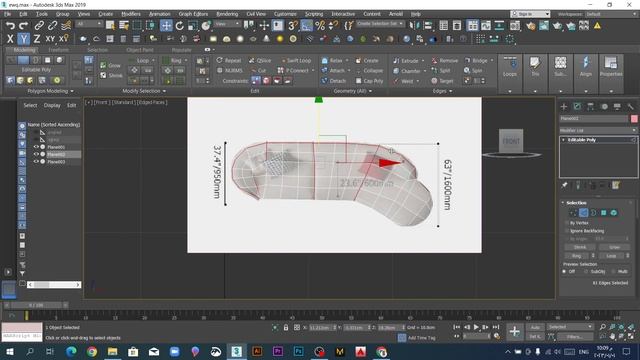Switch to the Freeform ribbon tab
The image size is (640, 360).
pos(59,50)
